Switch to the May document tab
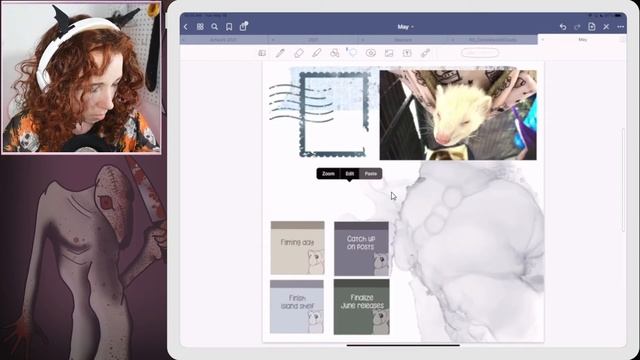Screen dimensions: 640x360 coord(582,40)
